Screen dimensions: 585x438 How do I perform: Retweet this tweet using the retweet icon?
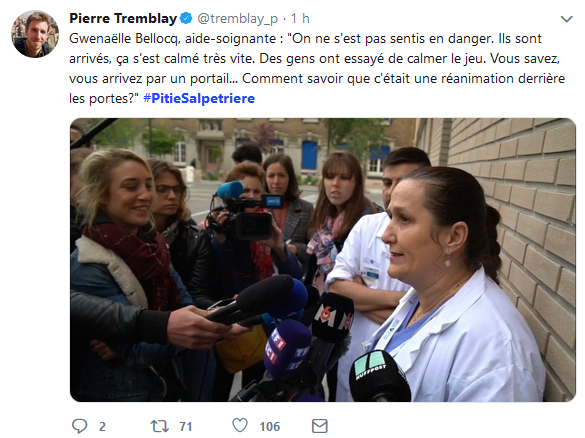point(160,426)
